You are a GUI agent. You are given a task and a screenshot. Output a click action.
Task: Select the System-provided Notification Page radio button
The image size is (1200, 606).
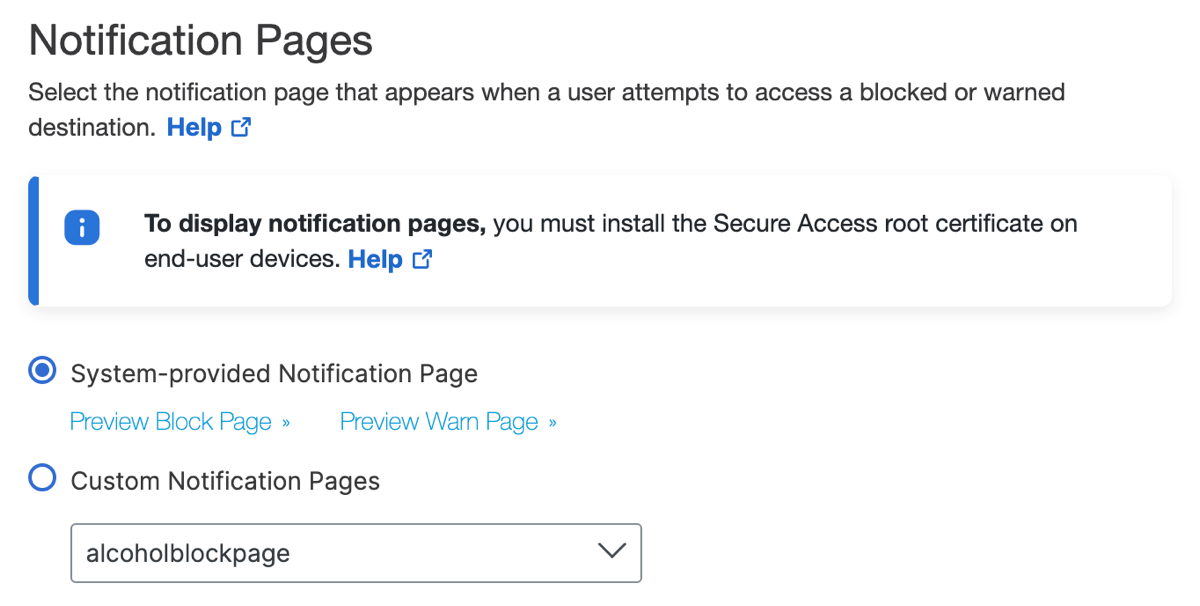tap(42, 372)
